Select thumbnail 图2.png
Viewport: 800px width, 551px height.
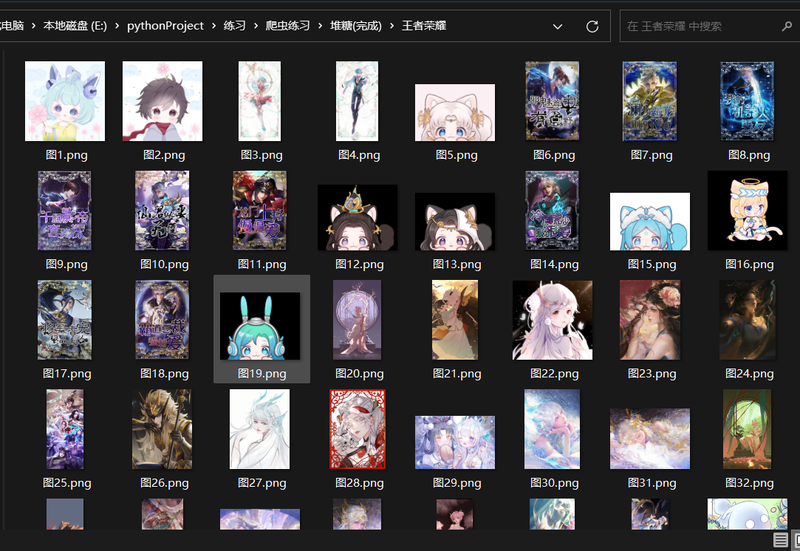pos(162,101)
